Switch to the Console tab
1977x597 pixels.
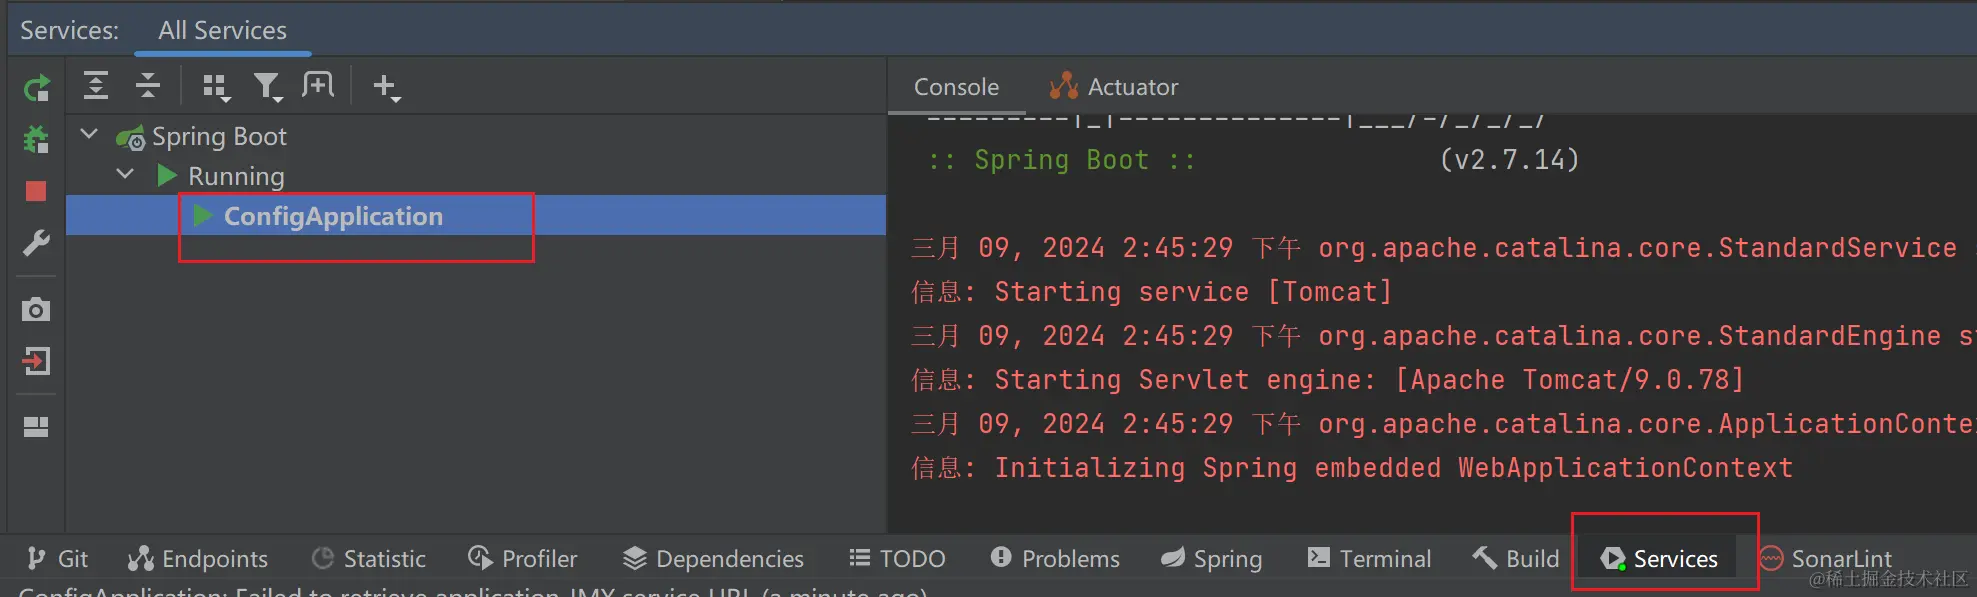pyautogui.click(x=956, y=87)
